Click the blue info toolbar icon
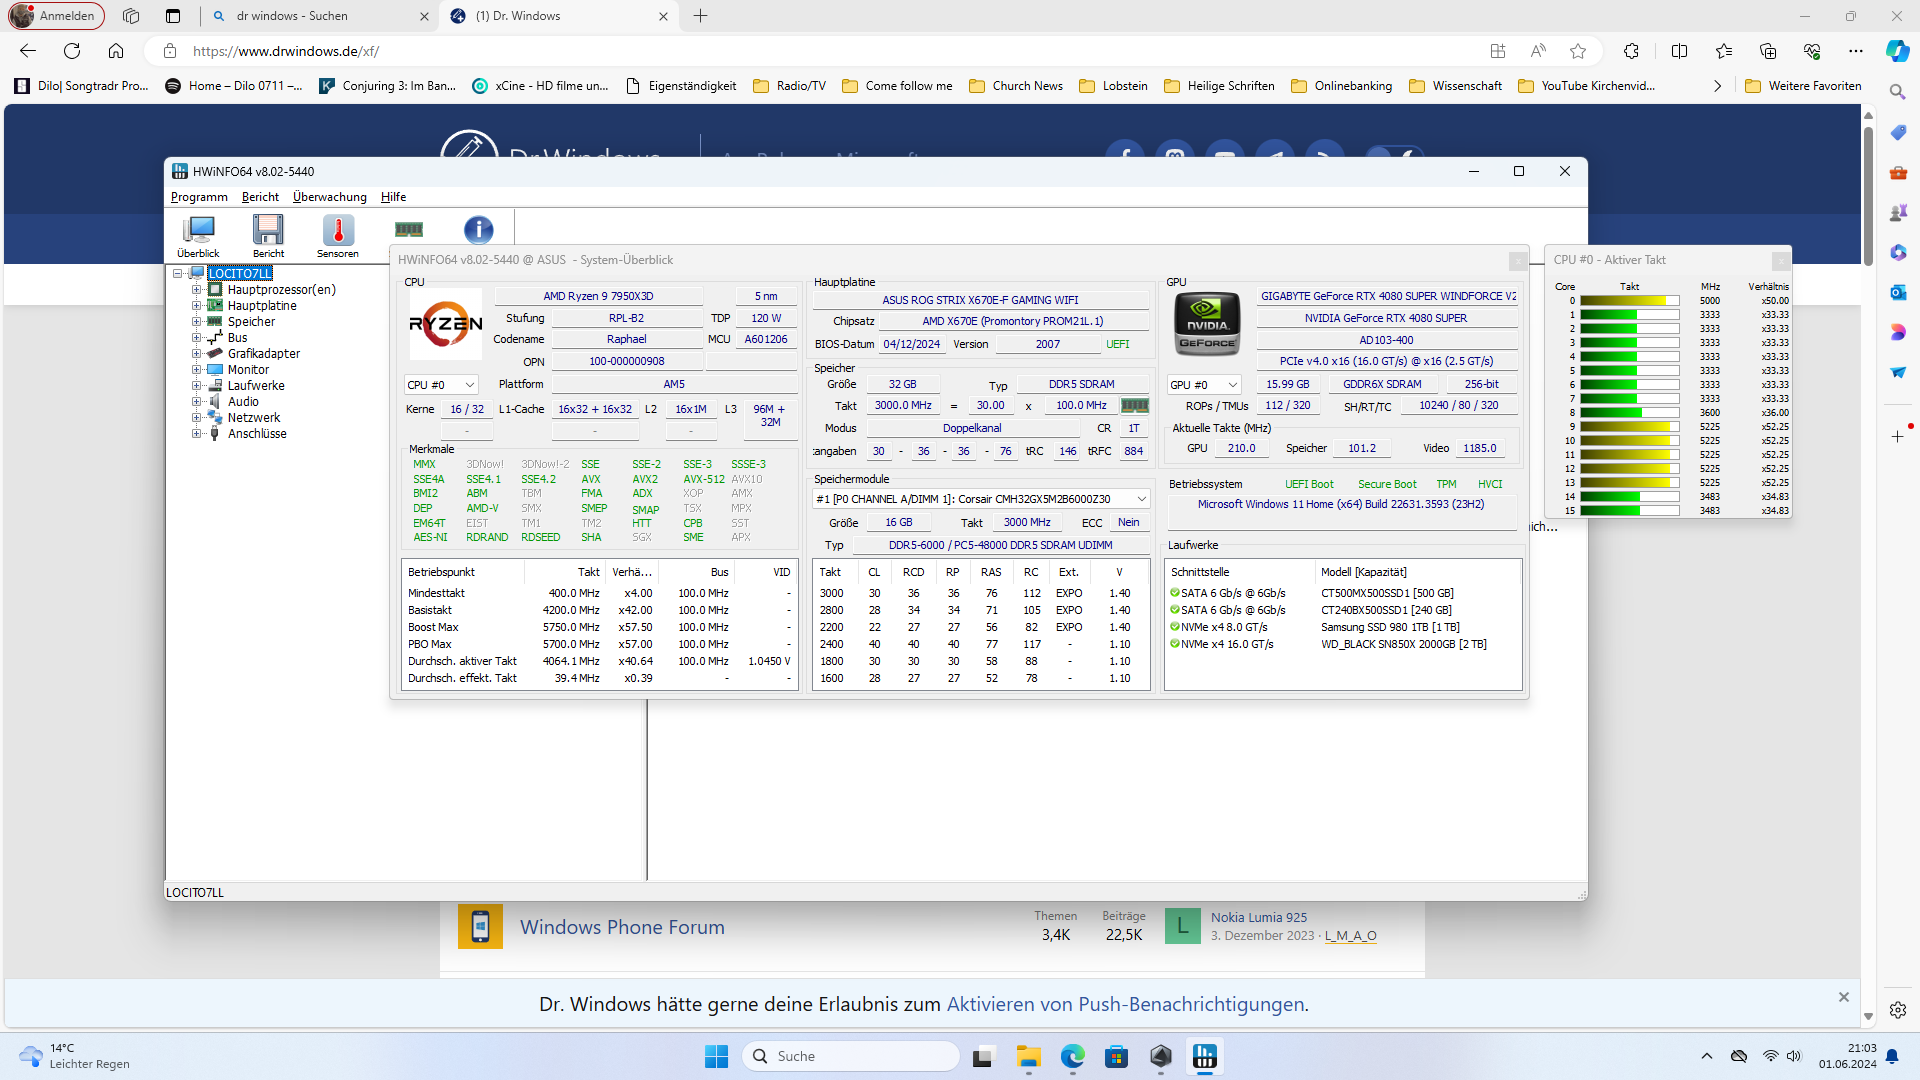This screenshot has width=1920, height=1080. click(479, 230)
